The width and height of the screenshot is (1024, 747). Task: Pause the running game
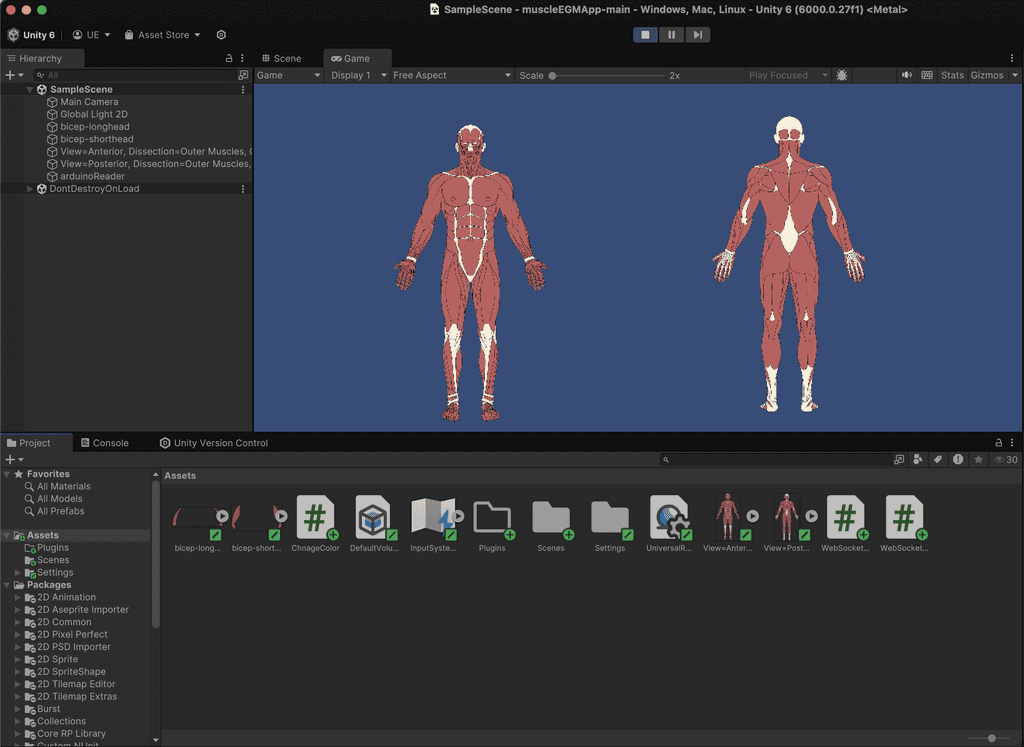point(671,35)
